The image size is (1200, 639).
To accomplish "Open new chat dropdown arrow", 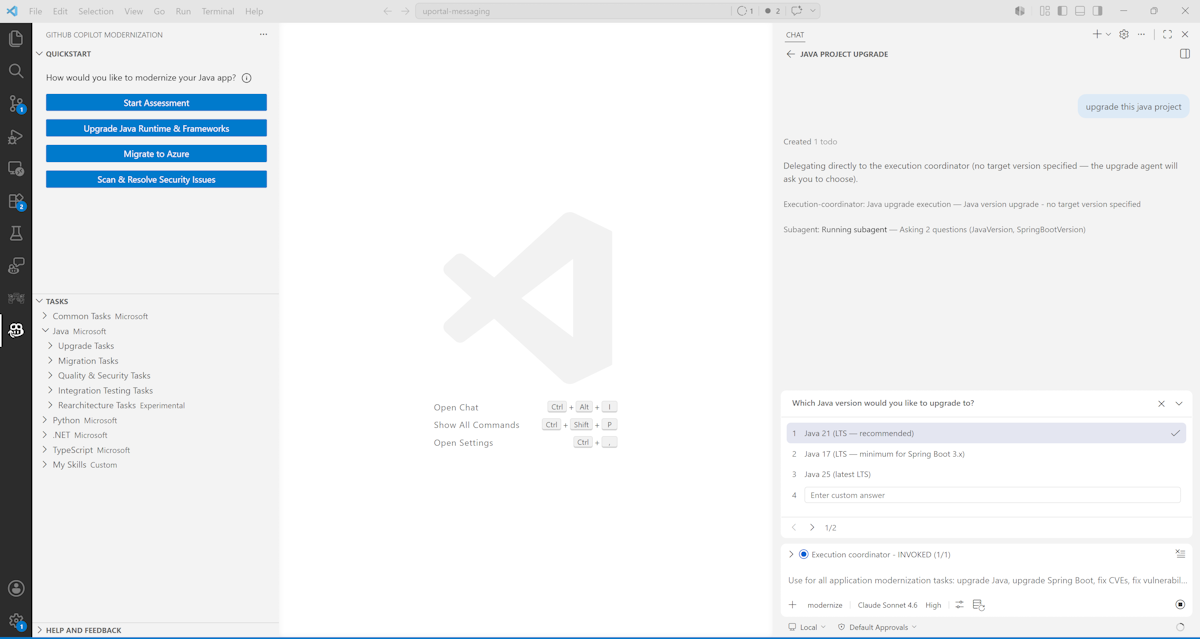I will point(1108,34).
